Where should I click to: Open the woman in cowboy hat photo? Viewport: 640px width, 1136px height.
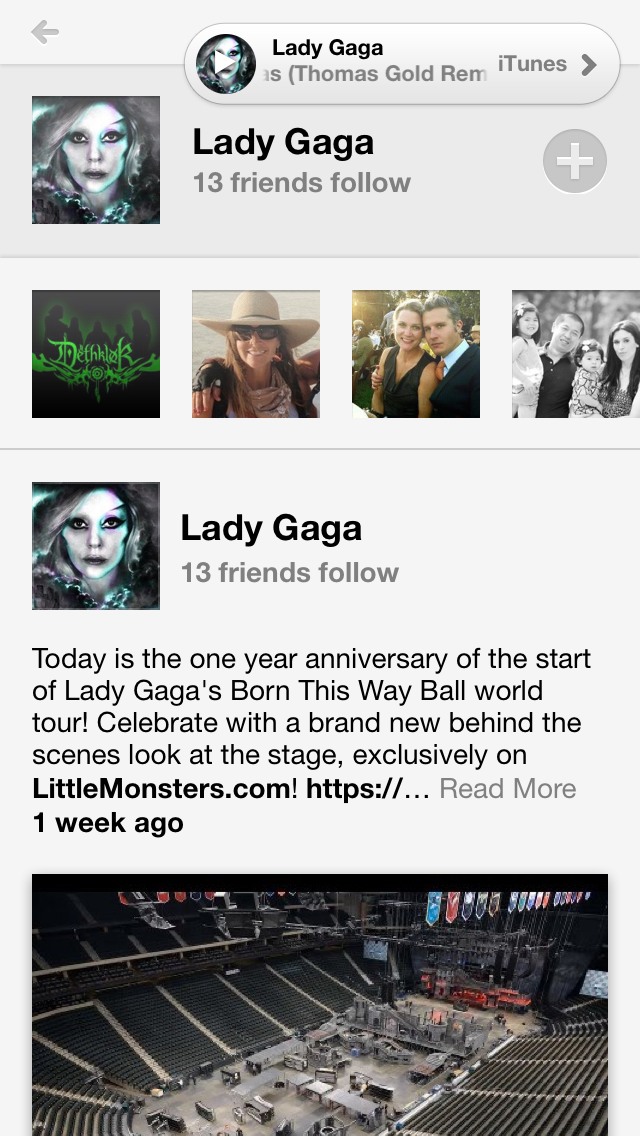coord(256,354)
